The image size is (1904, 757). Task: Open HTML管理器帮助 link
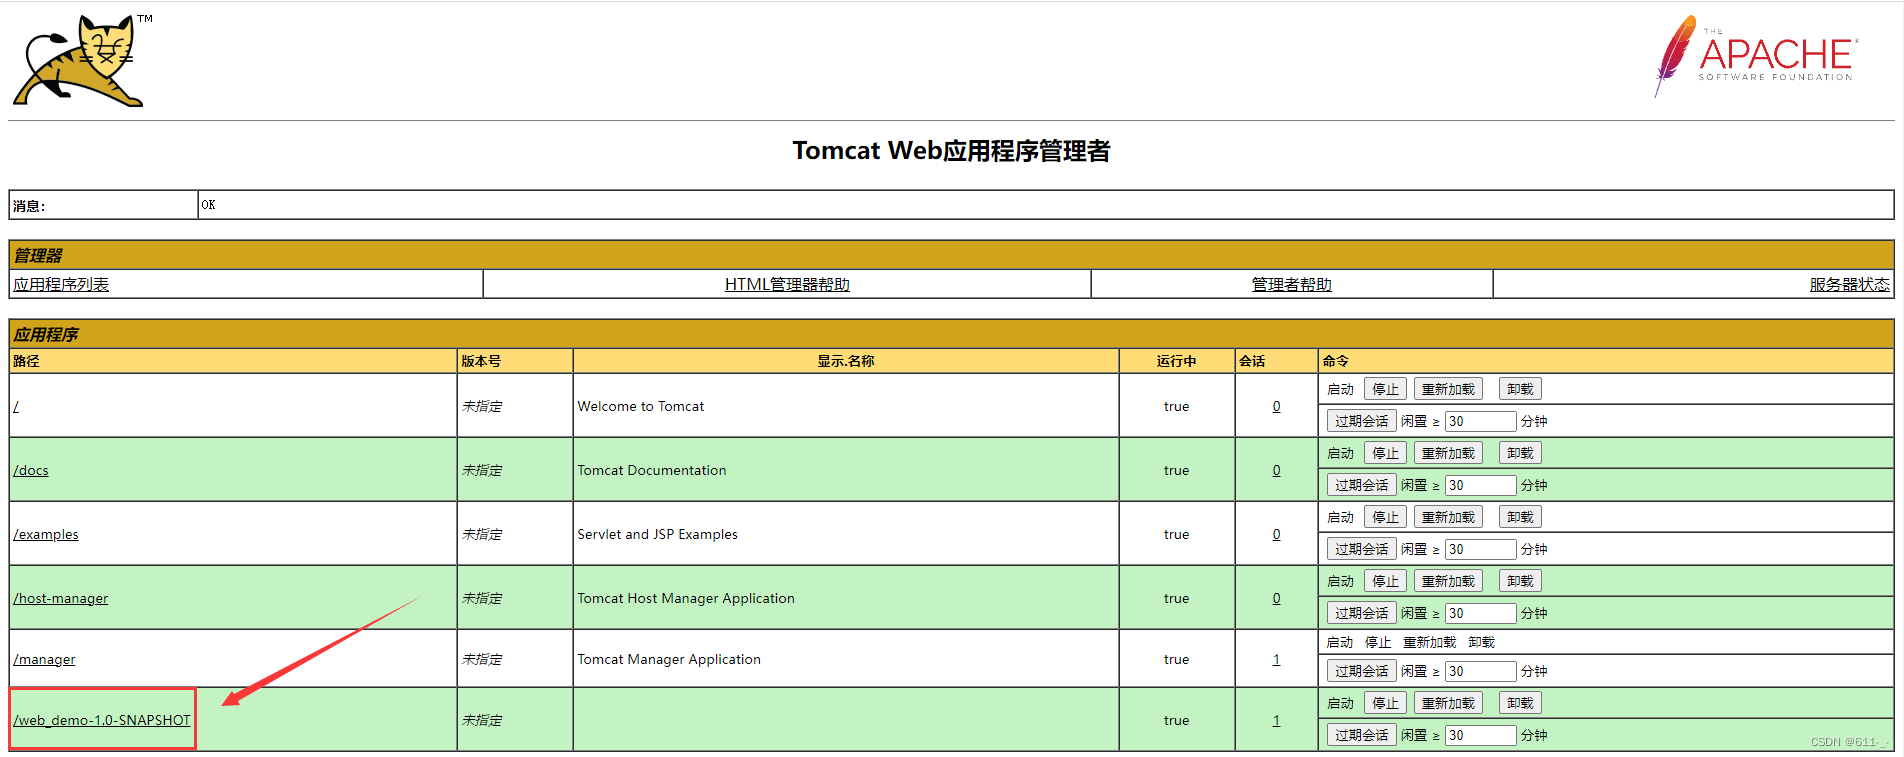(x=787, y=284)
